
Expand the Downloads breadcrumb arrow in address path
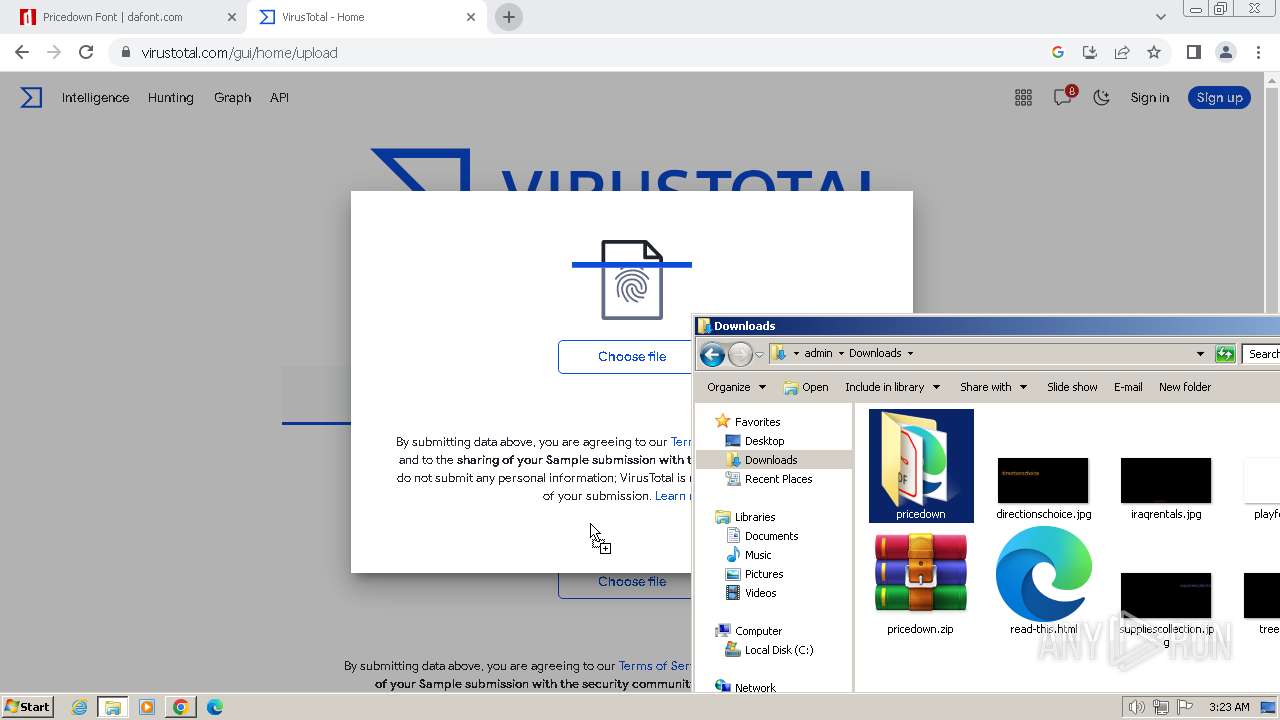pyautogui.click(x=910, y=353)
